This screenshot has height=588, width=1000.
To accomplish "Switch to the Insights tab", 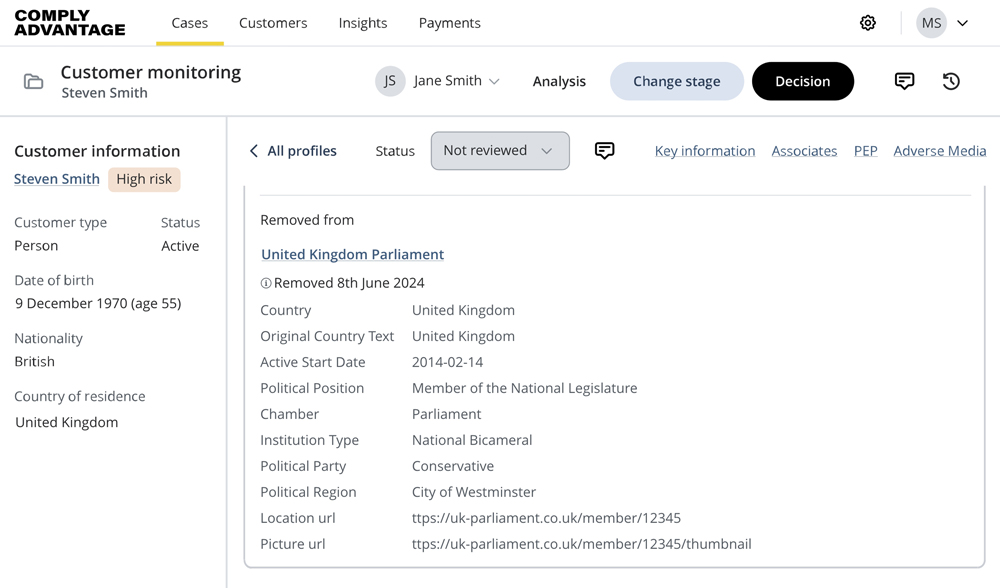I will [x=363, y=22].
